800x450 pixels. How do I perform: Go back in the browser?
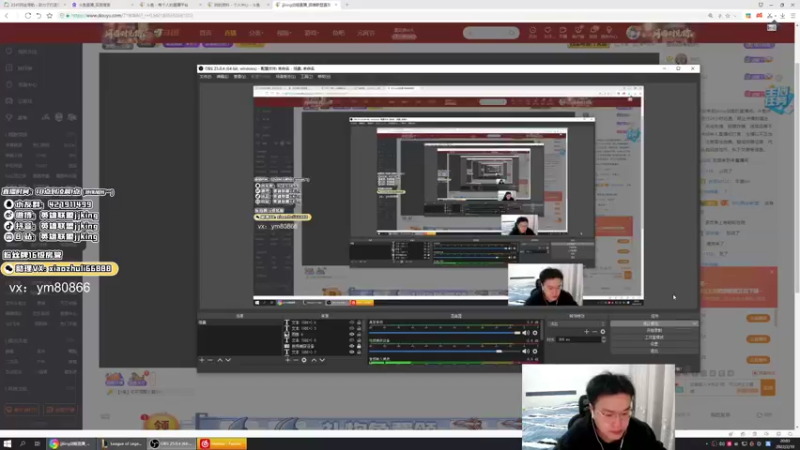(x=7, y=16)
